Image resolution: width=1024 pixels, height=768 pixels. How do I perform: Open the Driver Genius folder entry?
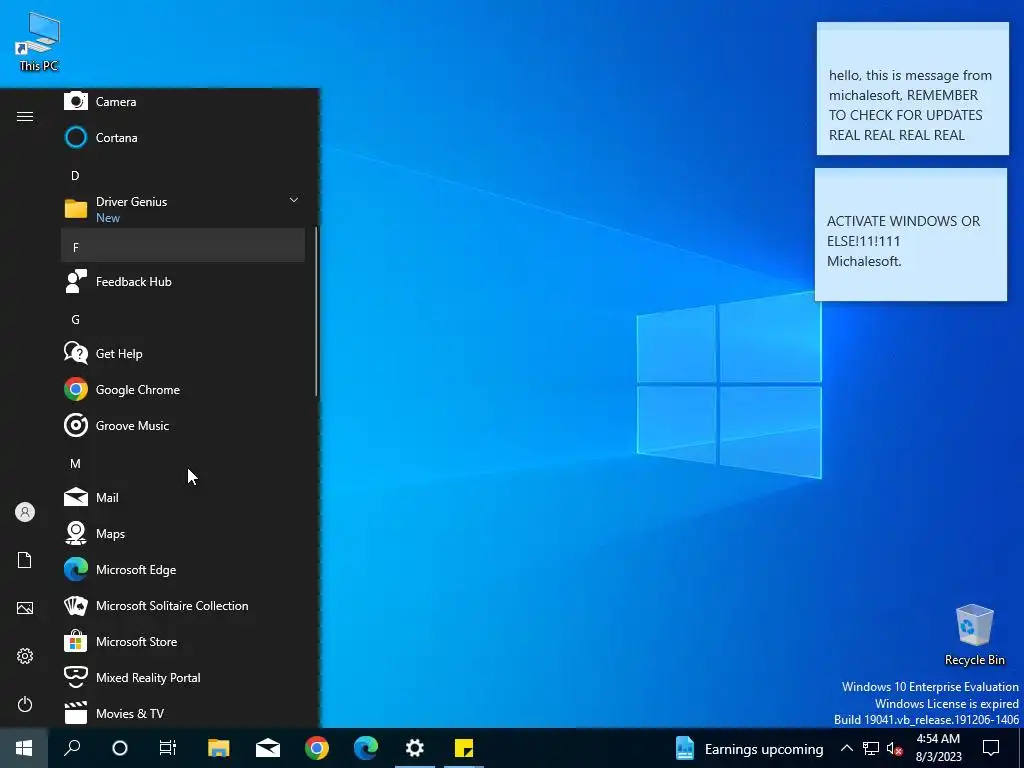click(x=183, y=209)
